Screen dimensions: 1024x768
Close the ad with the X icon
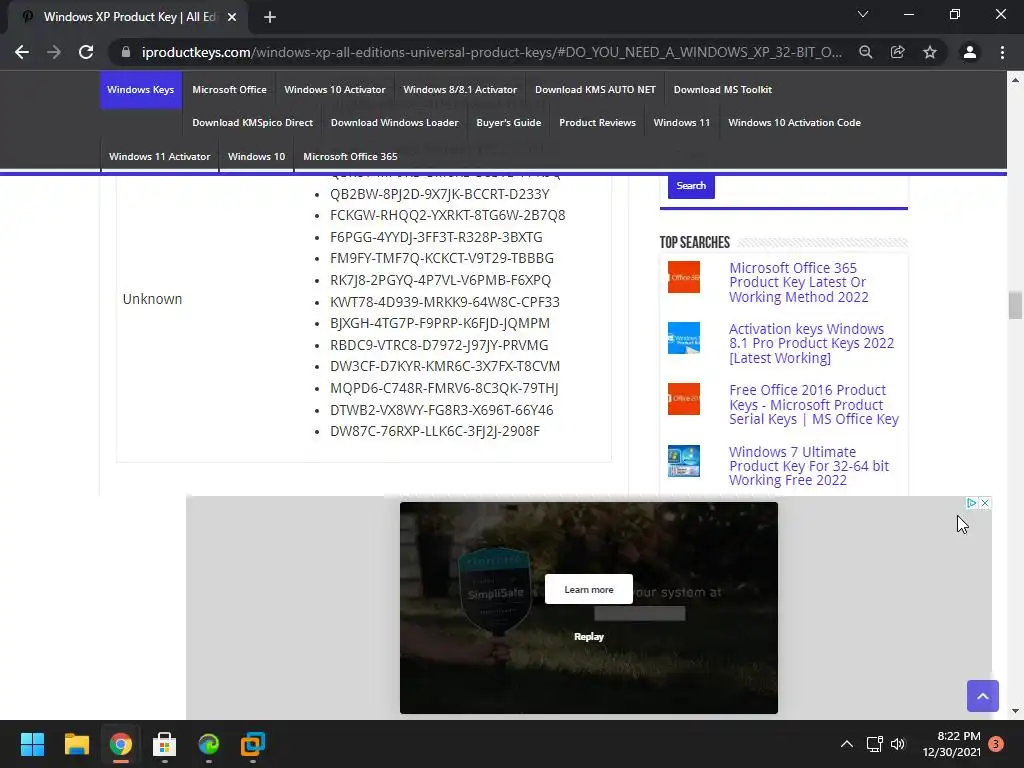coord(985,503)
